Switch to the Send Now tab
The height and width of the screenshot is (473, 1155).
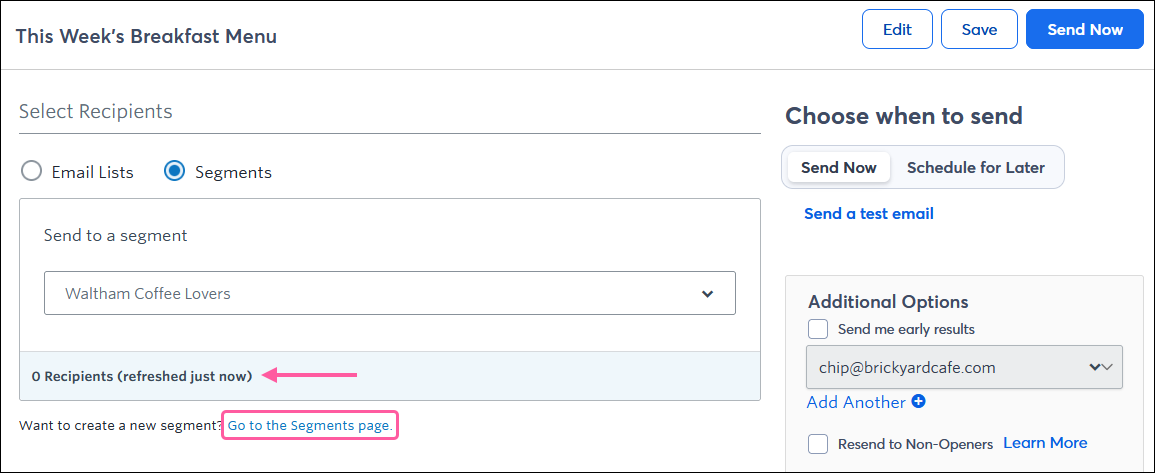click(839, 167)
